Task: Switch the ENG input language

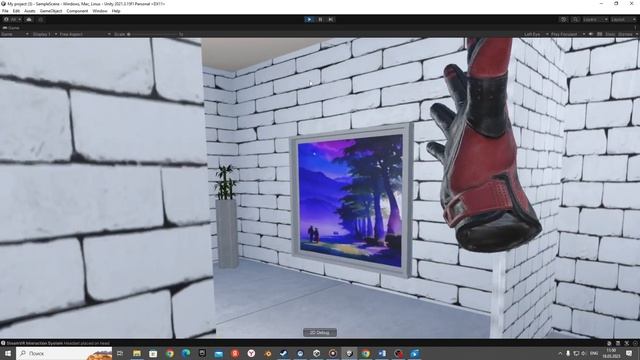Action: [594, 353]
